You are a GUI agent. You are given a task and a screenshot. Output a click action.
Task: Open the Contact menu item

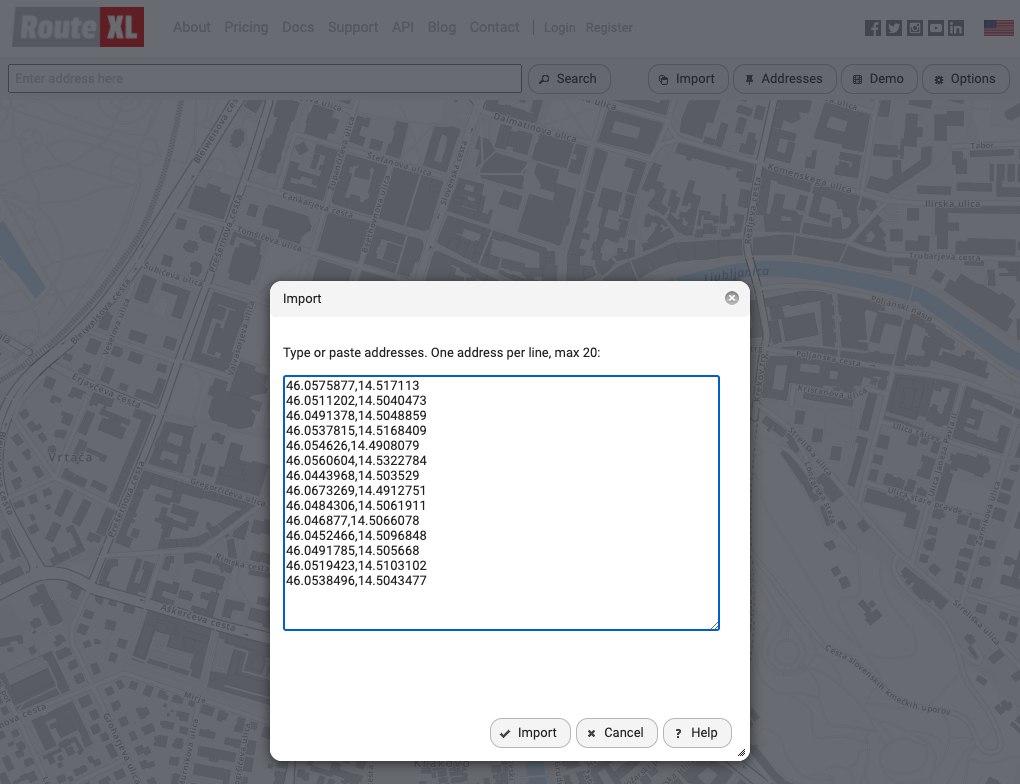[494, 27]
